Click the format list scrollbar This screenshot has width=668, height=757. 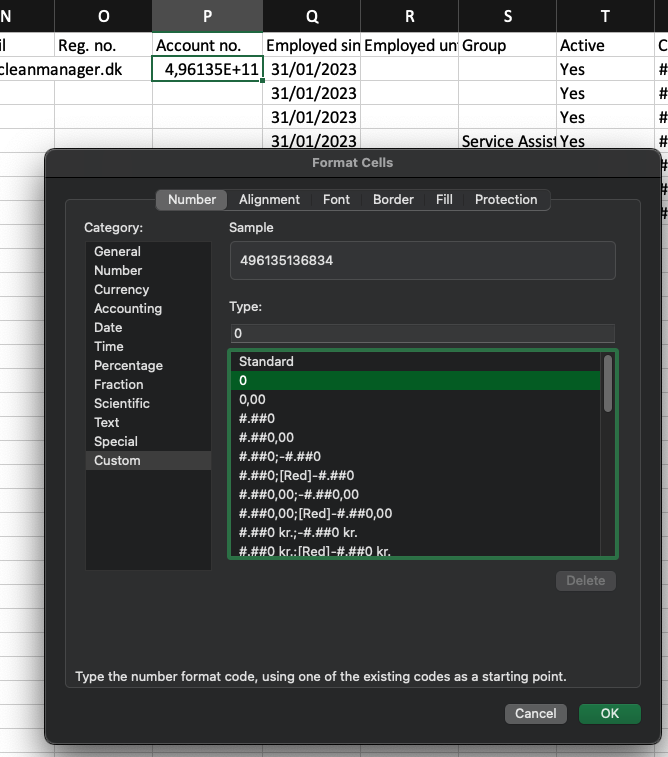point(607,383)
